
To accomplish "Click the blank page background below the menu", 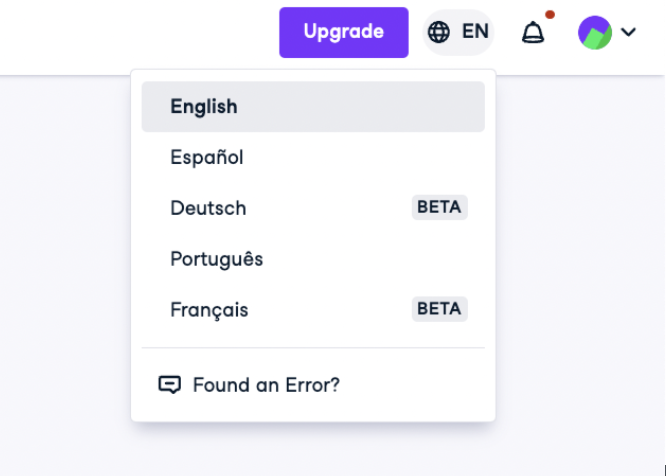I will pyautogui.click(x=313, y=449).
